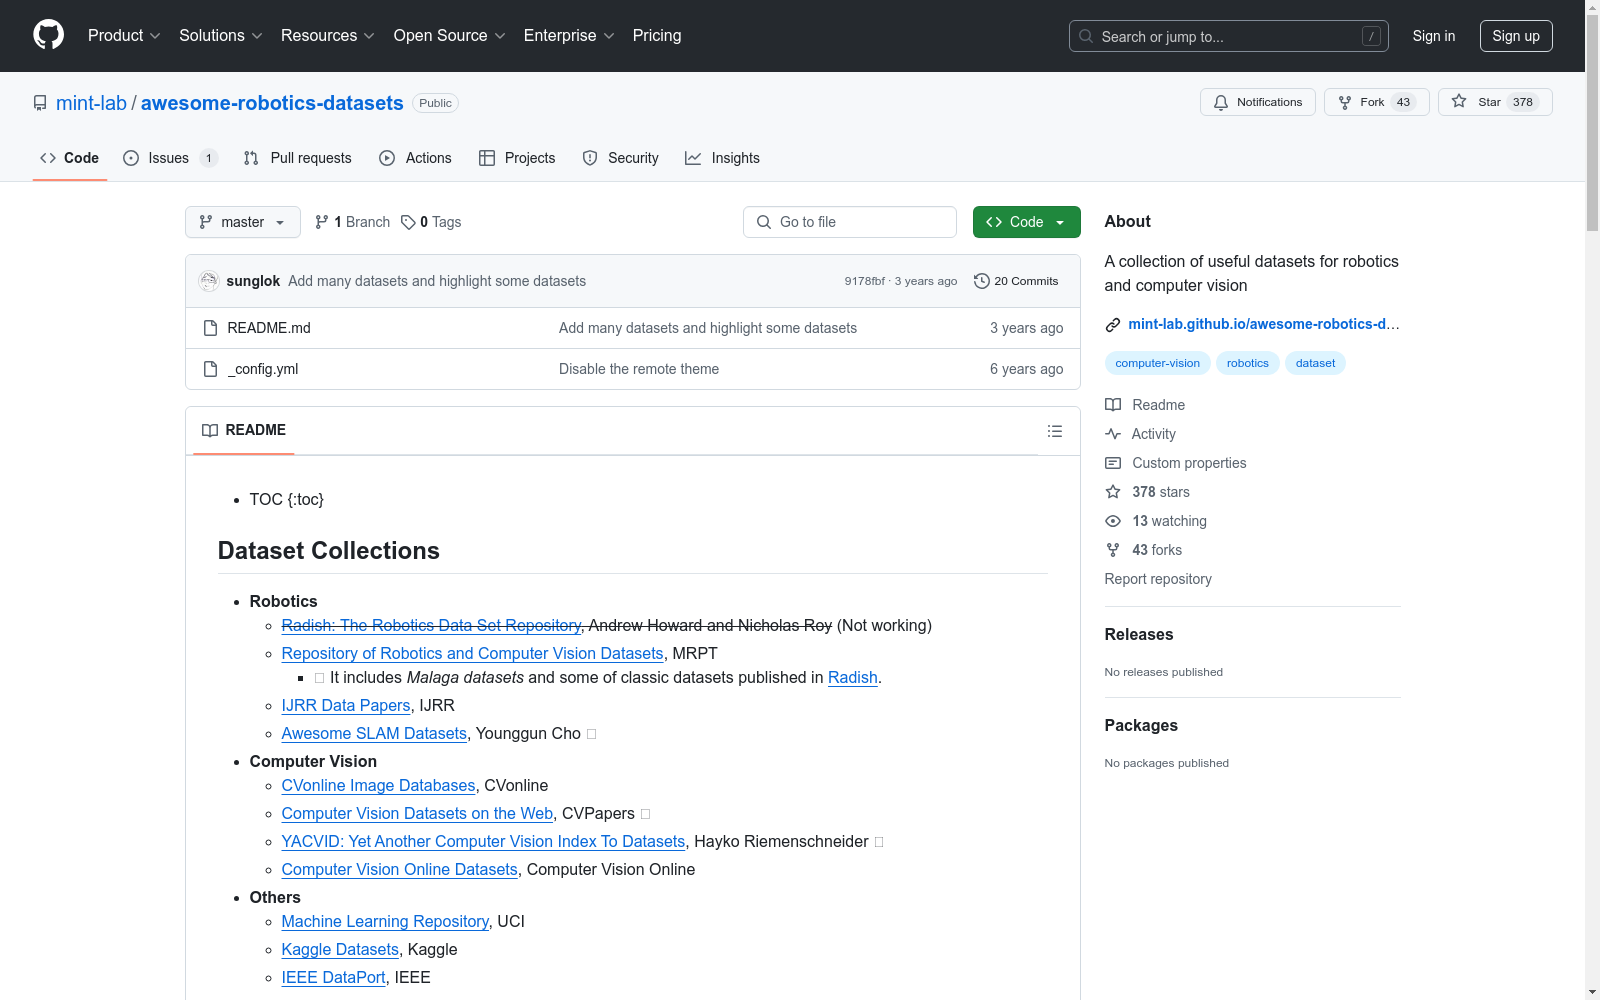Click the search magnifier icon in header
Image resolution: width=1600 pixels, height=1000 pixels.
tap(1086, 36)
